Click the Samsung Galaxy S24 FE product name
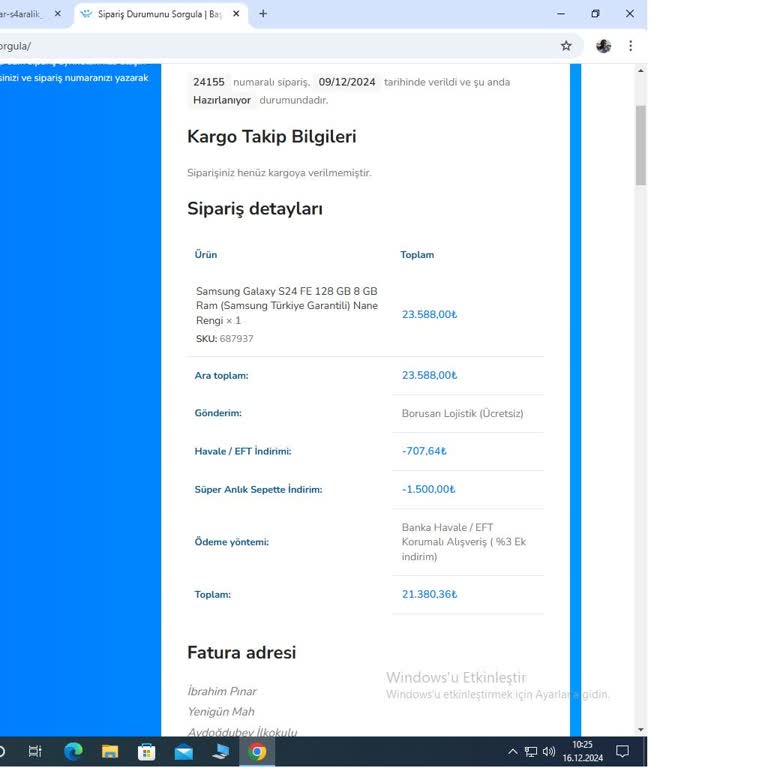The width and height of the screenshot is (768, 768). [287, 306]
